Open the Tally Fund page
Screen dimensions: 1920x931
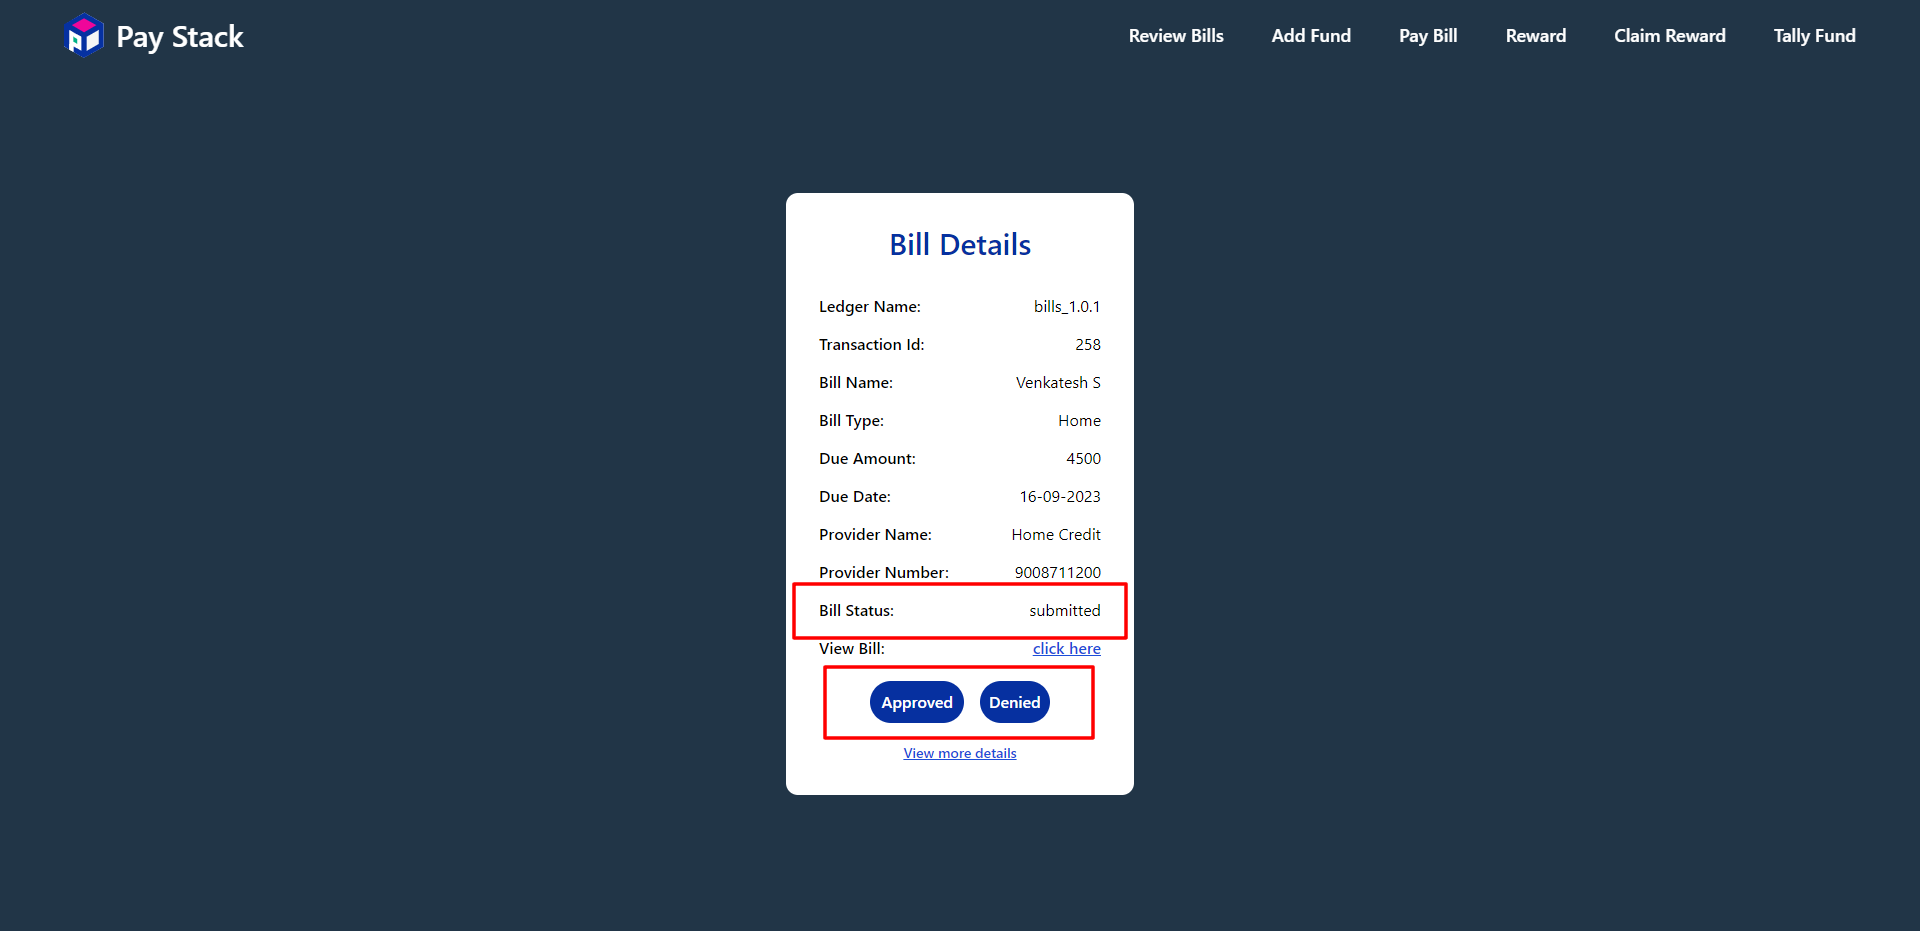(1814, 36)
